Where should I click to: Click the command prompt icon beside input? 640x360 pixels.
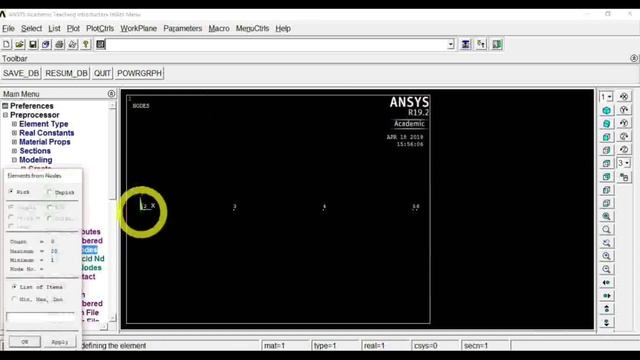tap(100, 44)
